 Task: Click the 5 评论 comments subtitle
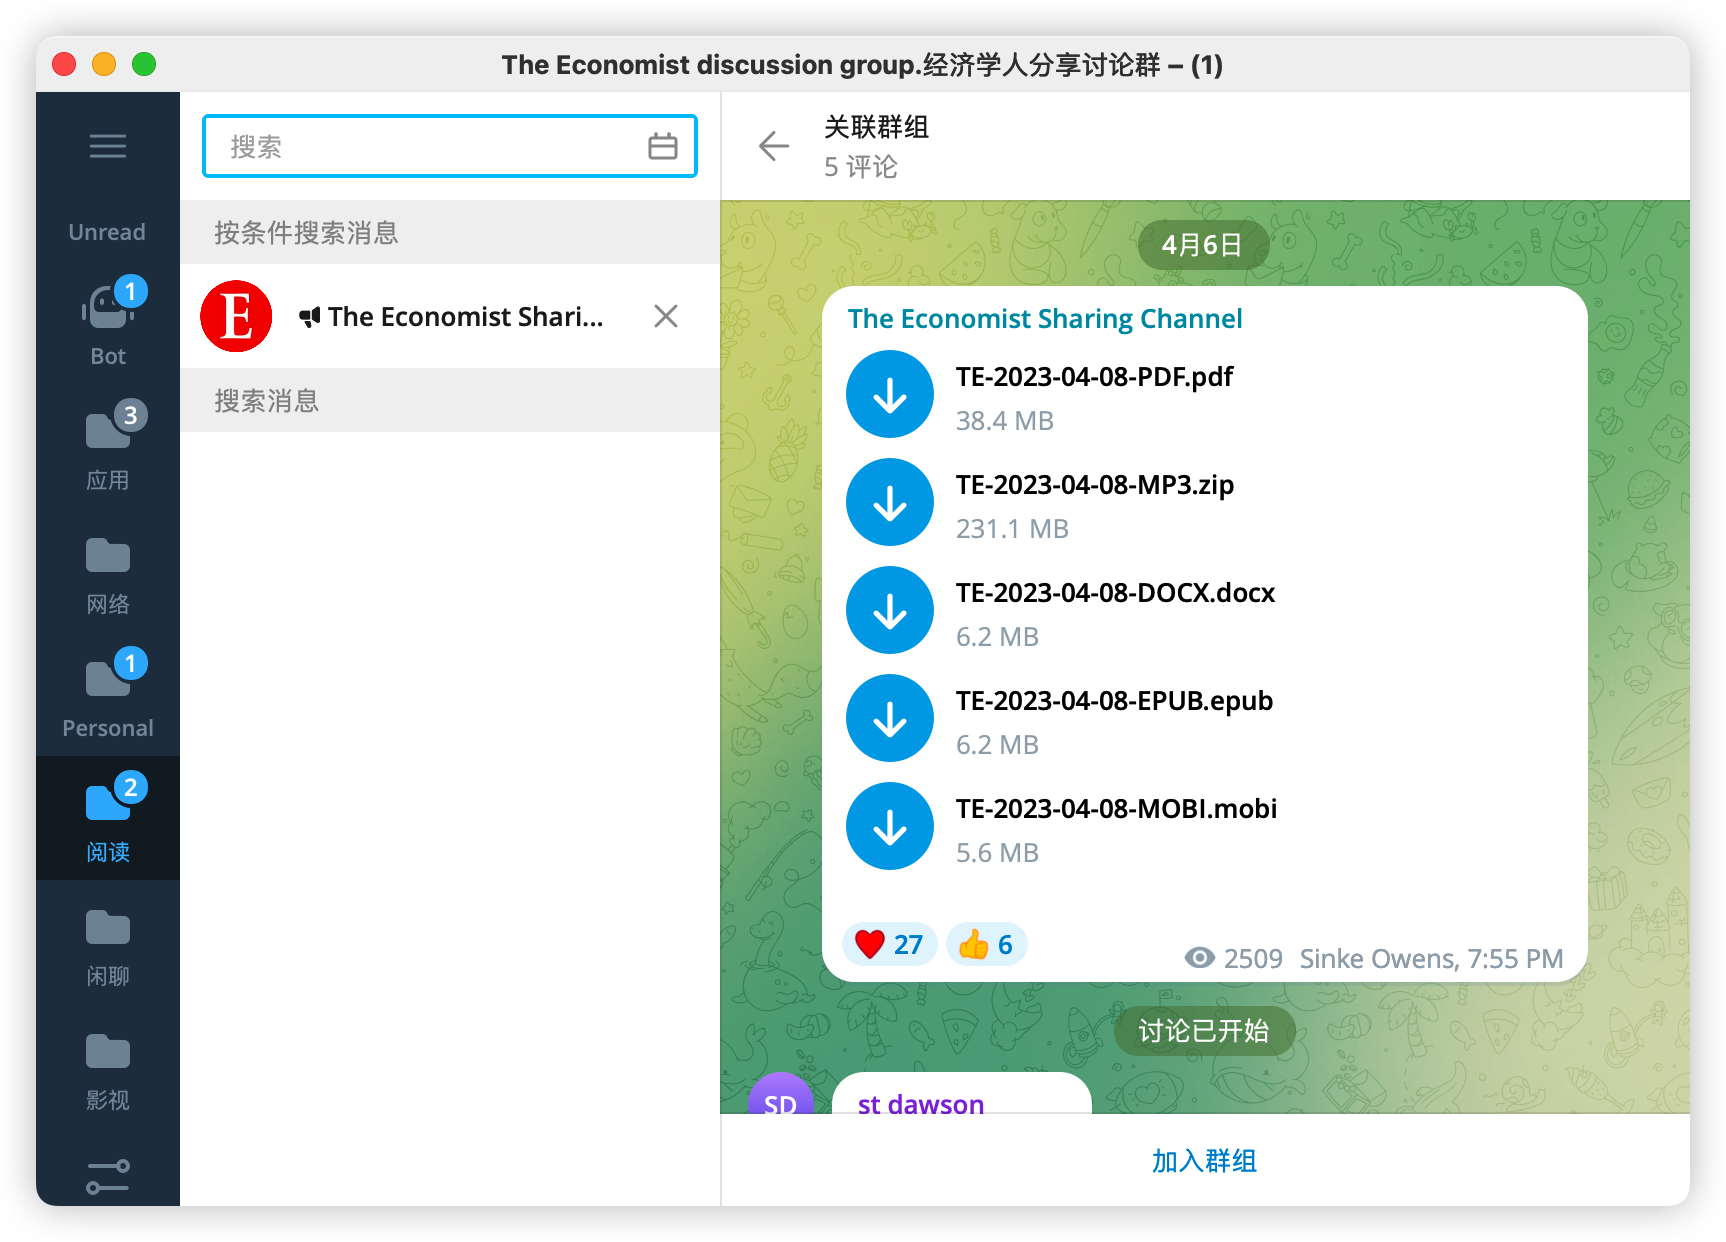(x=861, y=166)
